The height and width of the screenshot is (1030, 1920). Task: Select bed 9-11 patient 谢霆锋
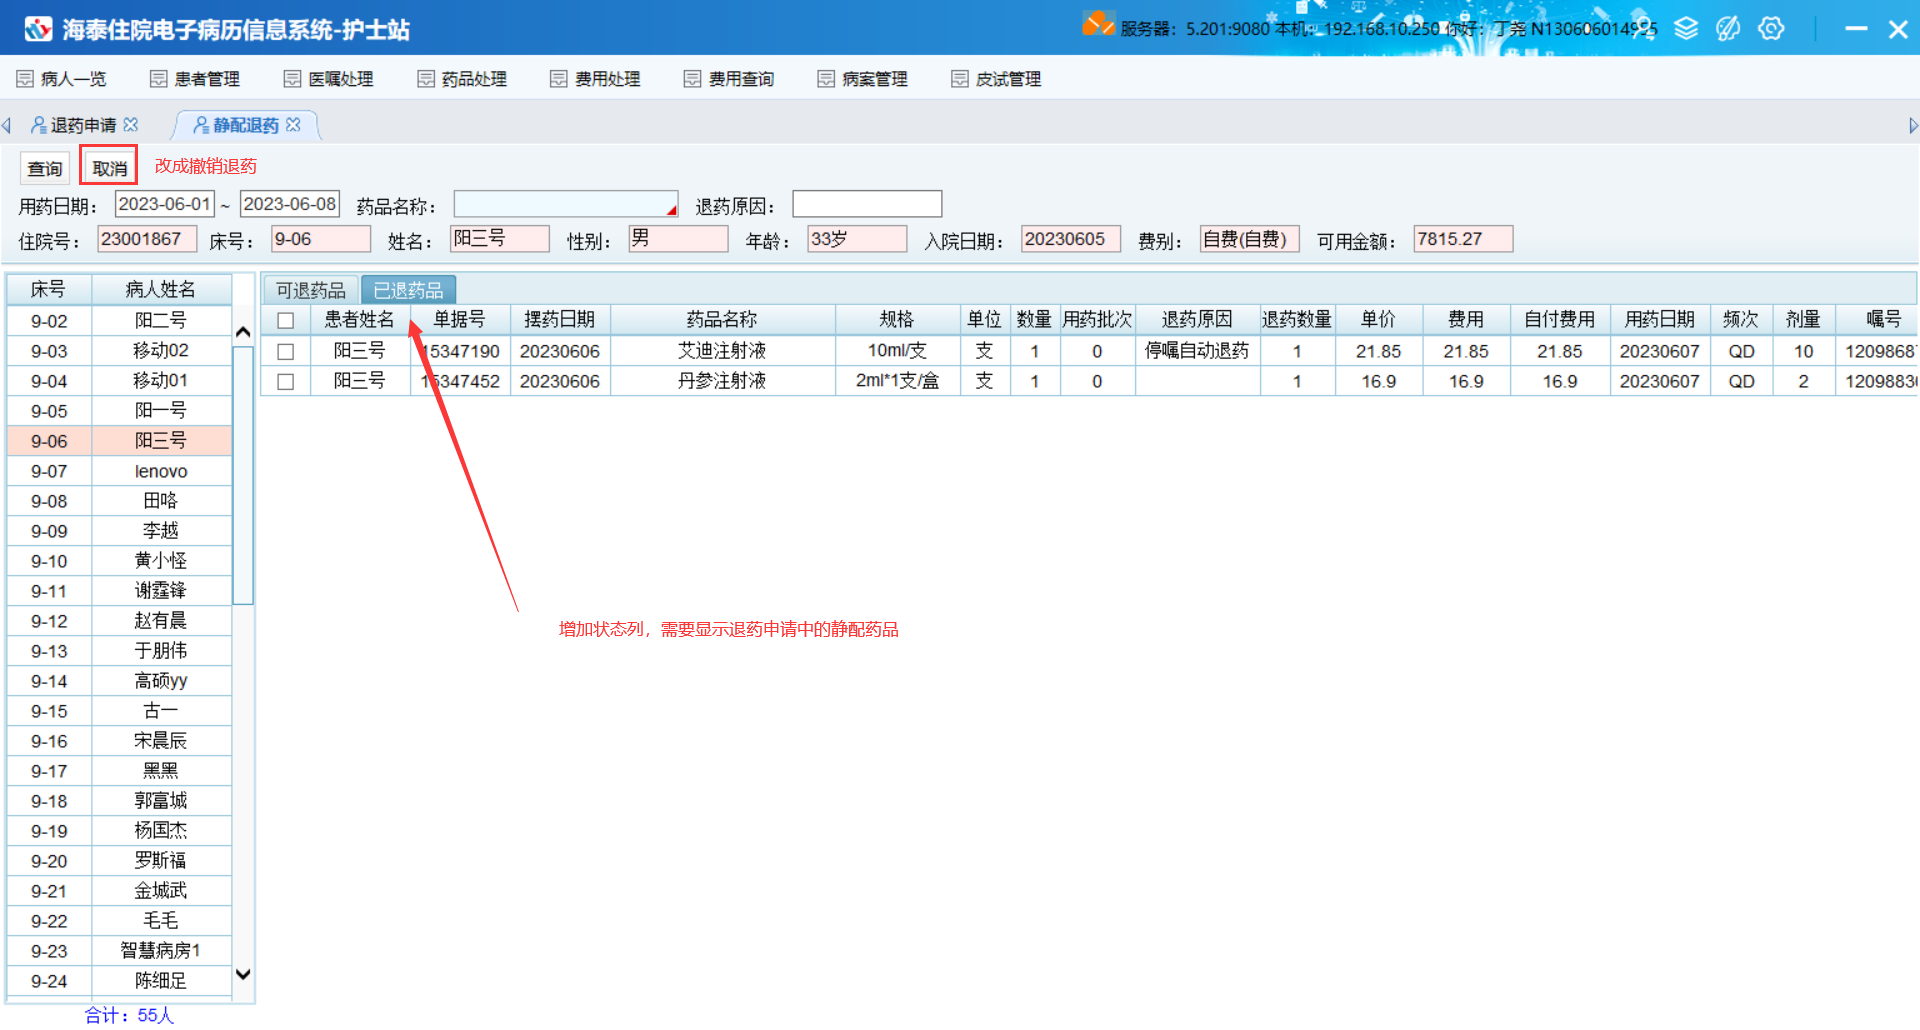click(x=120, y=591)
